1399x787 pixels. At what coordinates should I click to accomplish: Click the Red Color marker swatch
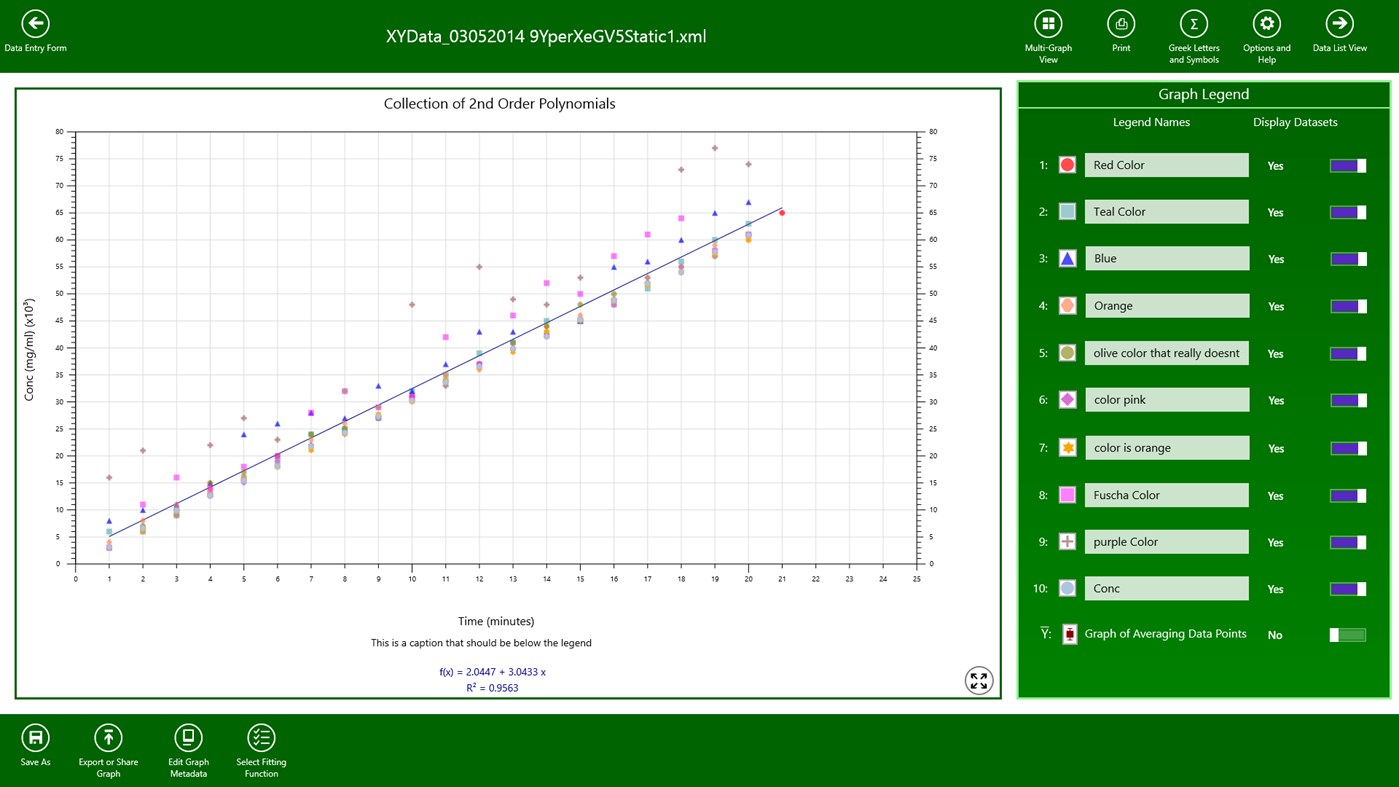tap(1067, 165)
